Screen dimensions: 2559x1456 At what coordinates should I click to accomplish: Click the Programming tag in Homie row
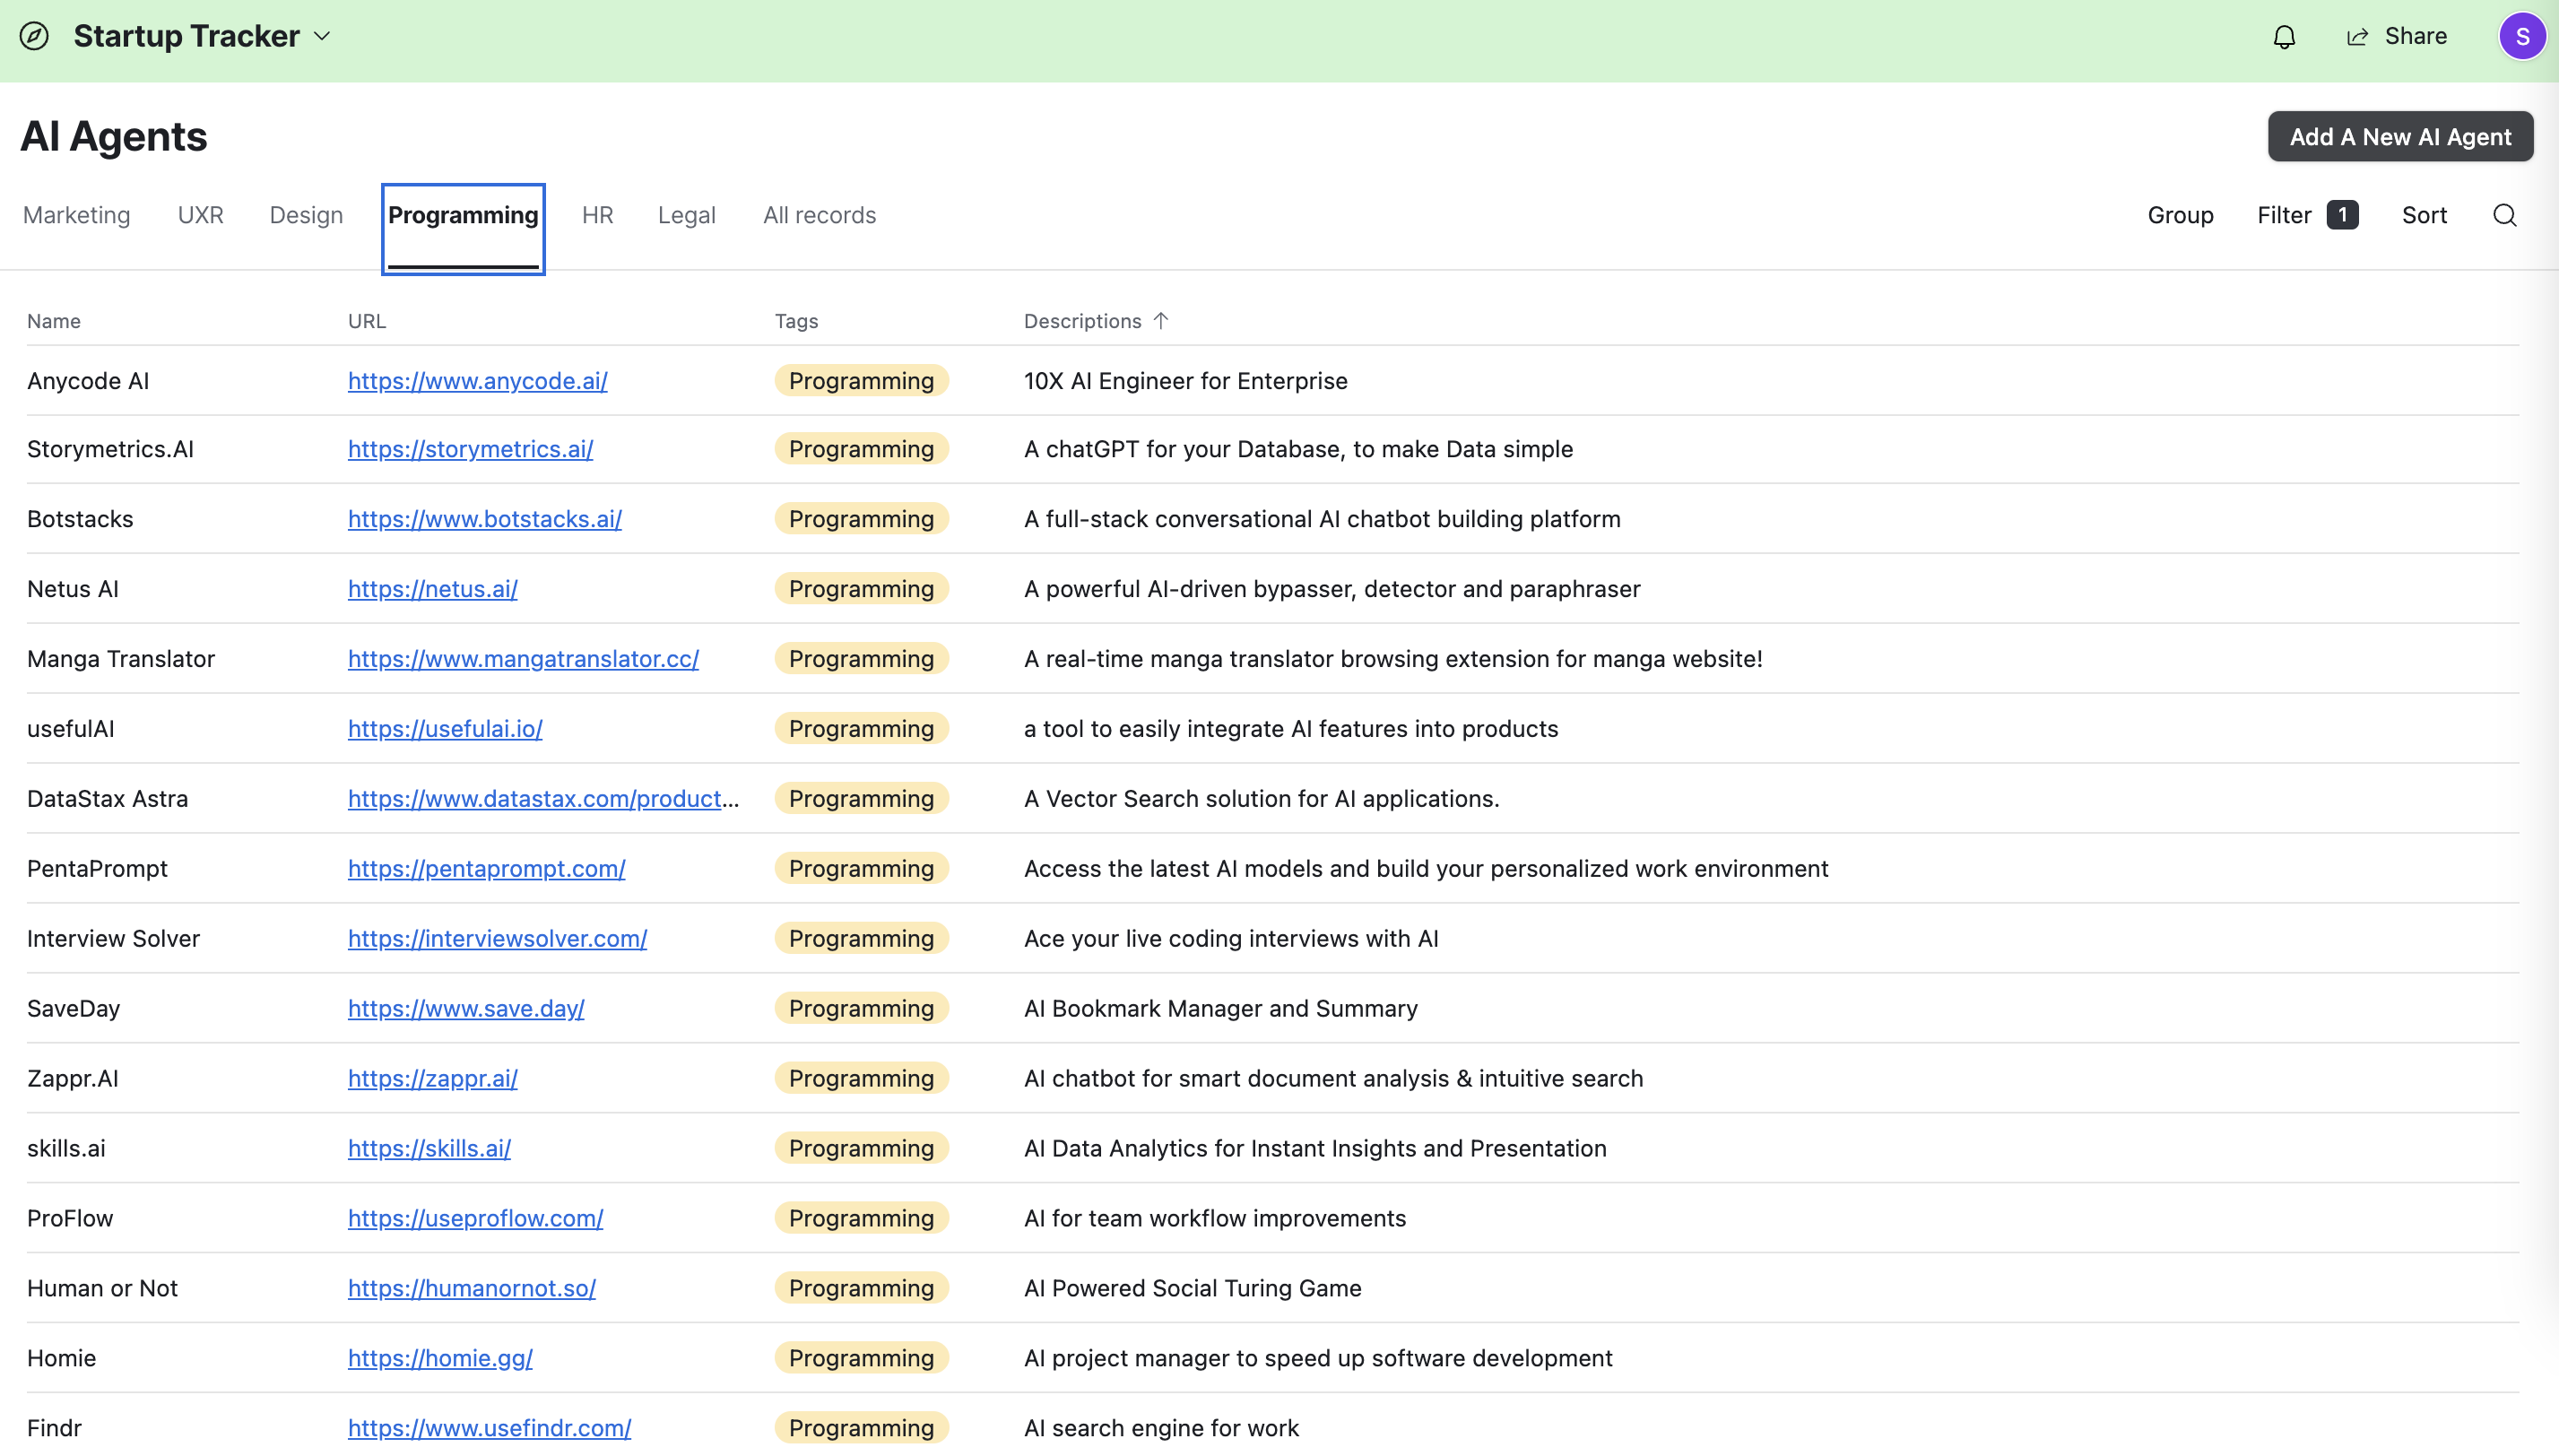(861, 1359)
